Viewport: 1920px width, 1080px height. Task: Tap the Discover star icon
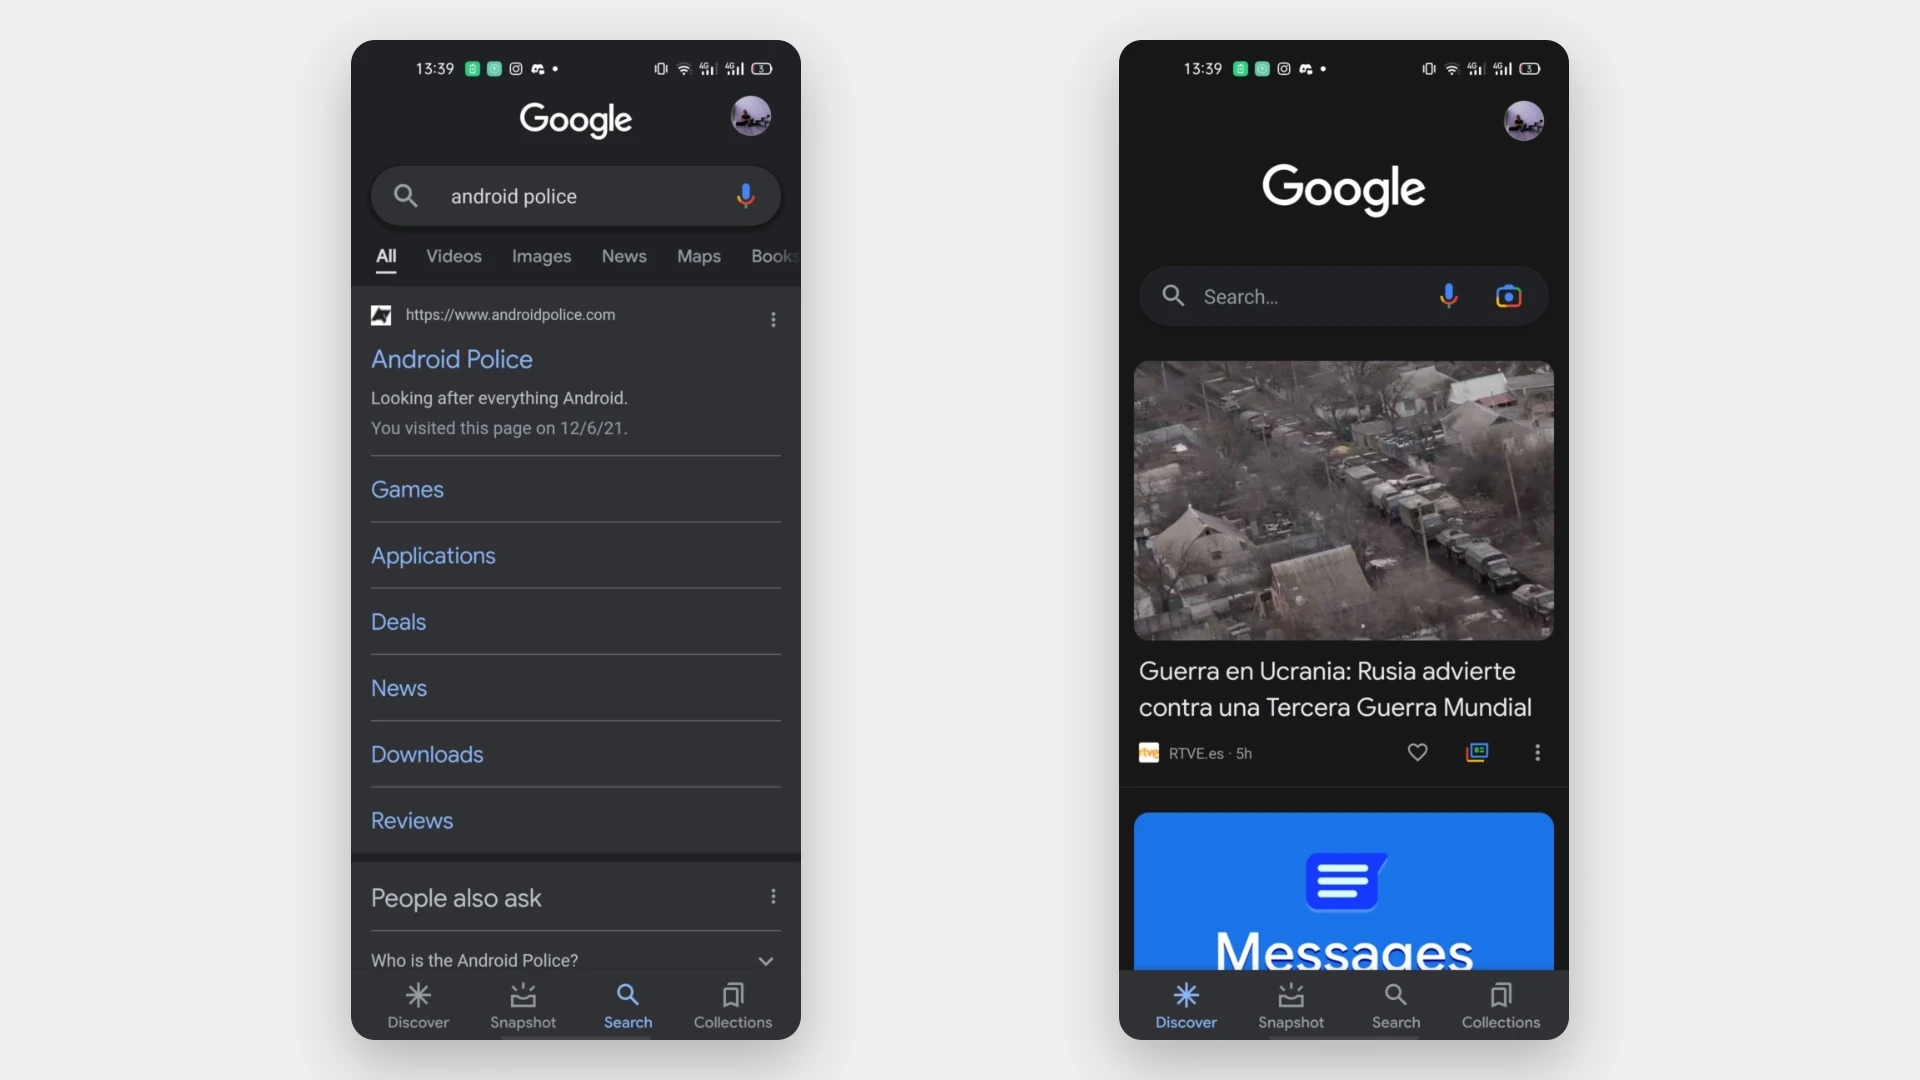point(418,994)
